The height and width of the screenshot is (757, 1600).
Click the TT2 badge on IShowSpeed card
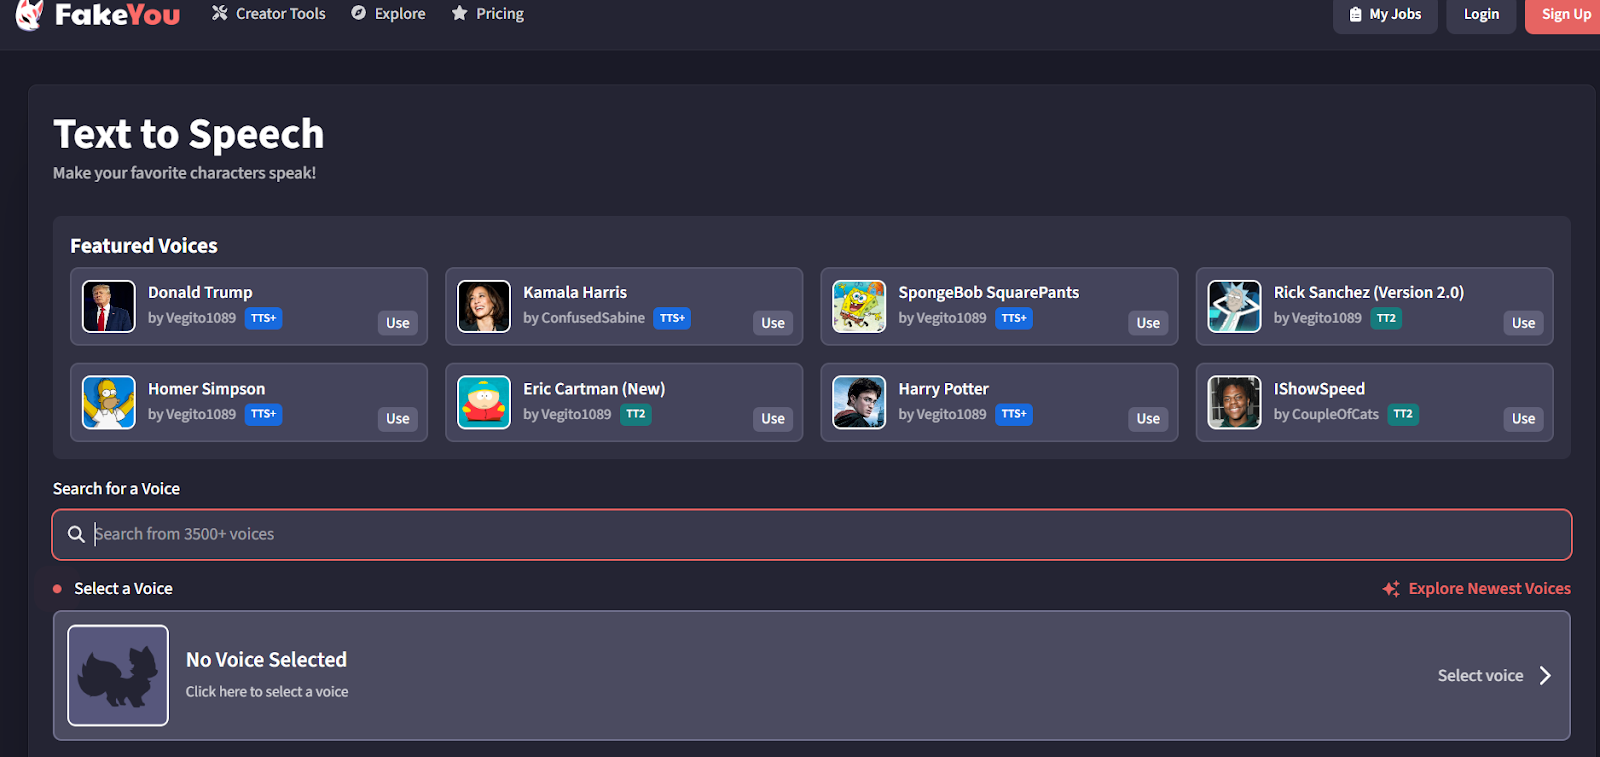1403,414
